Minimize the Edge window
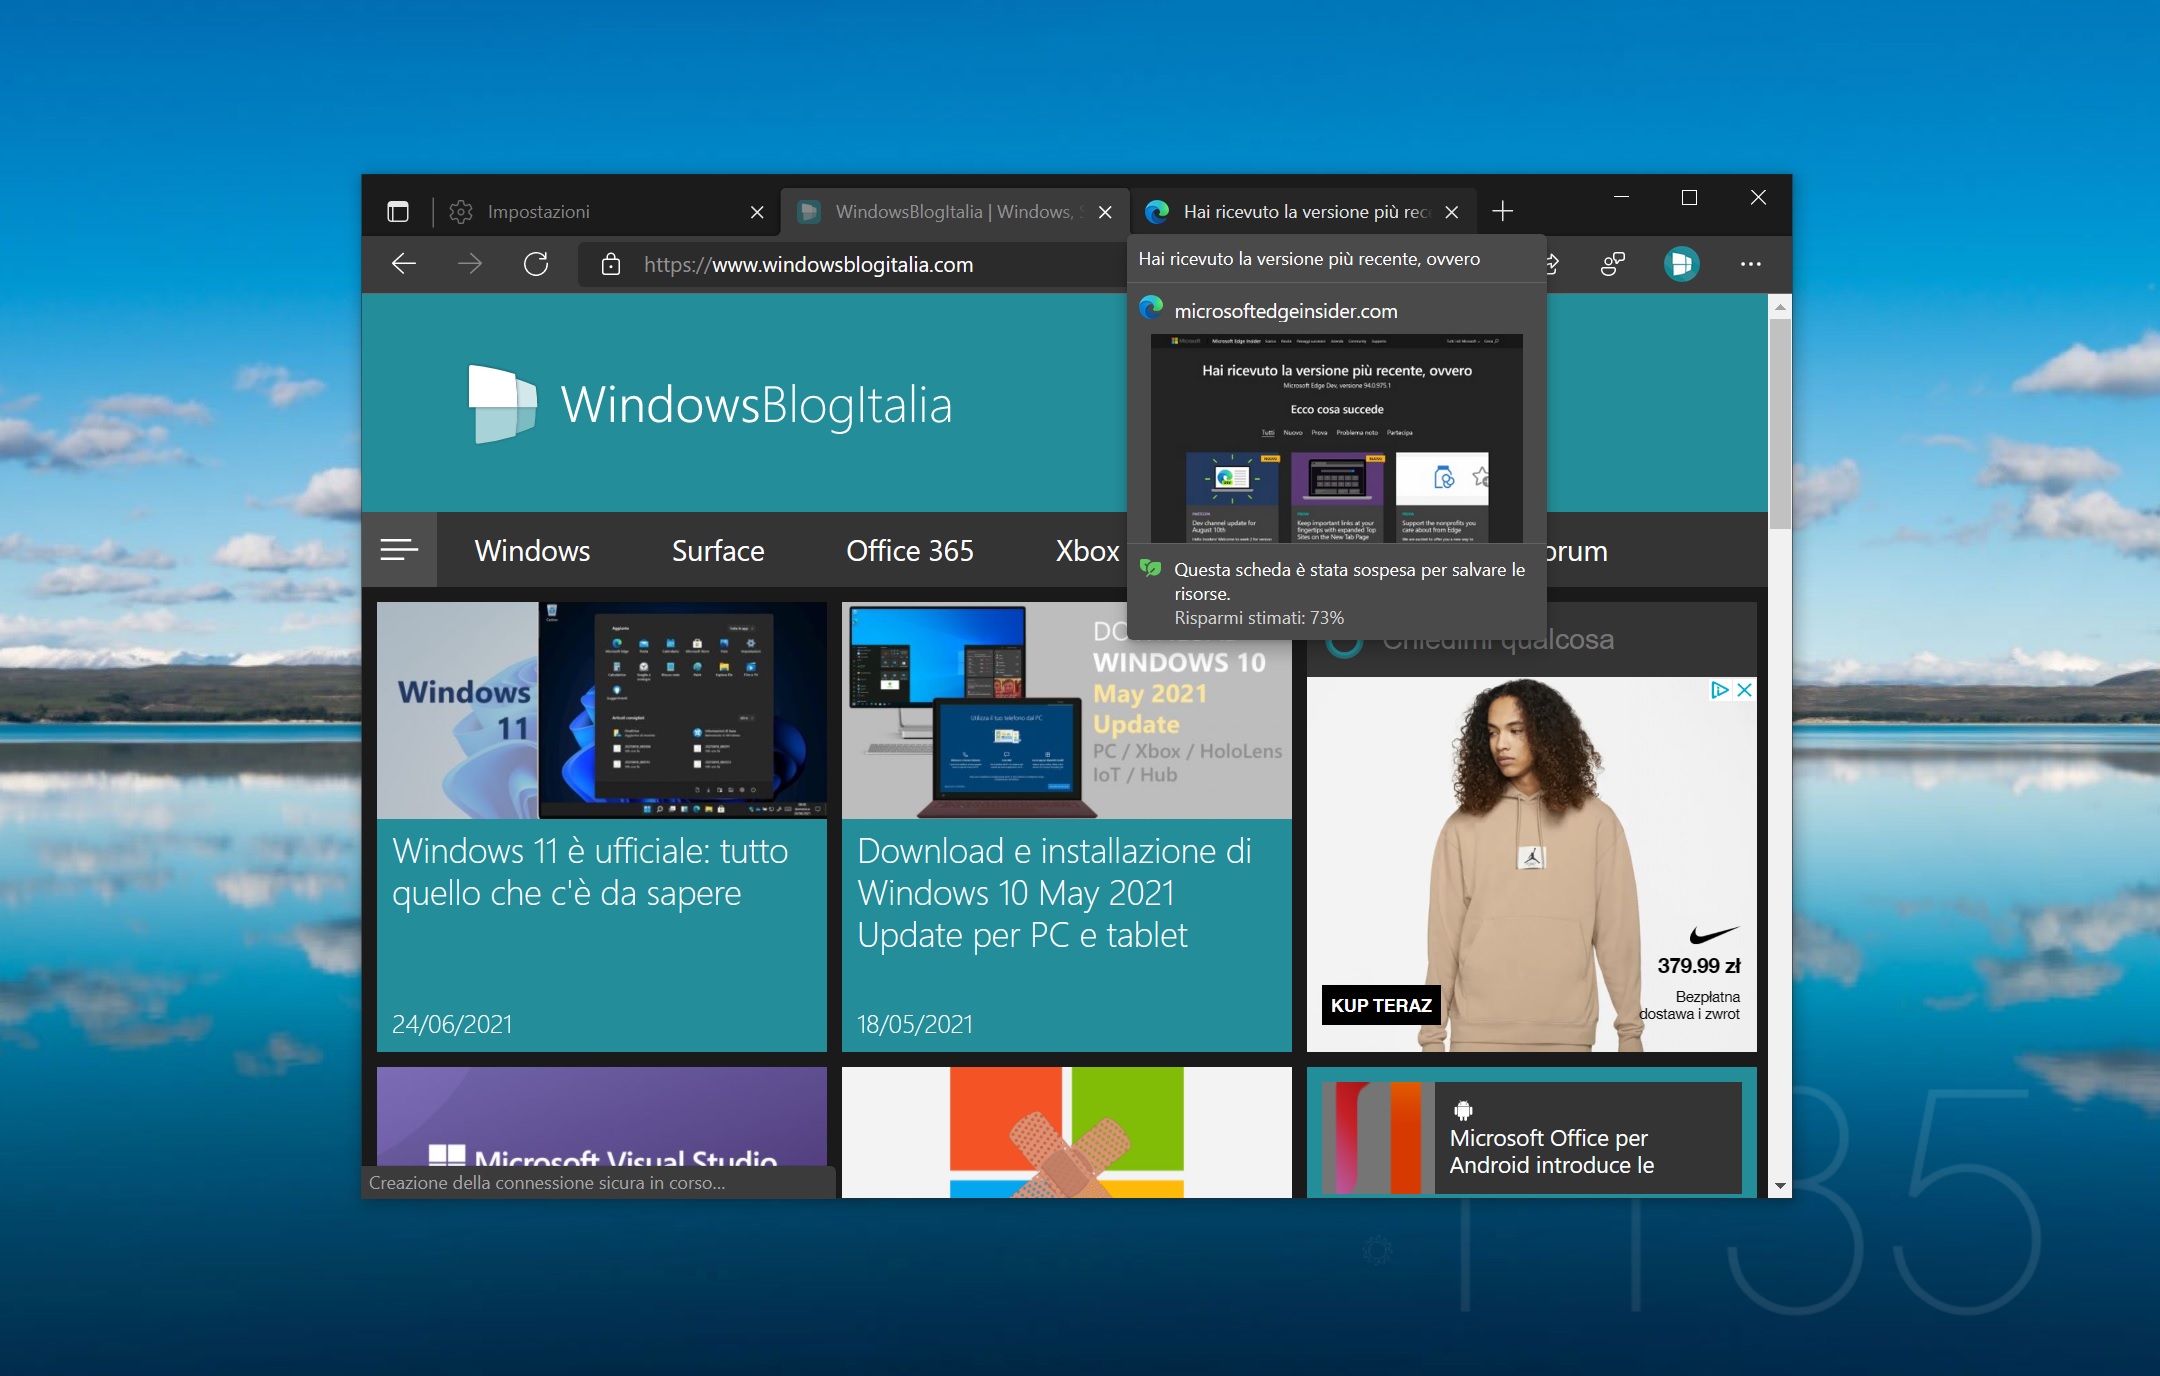Image resolution: width=2160 pixels, height=1376 pixels. click(1621, 197)
